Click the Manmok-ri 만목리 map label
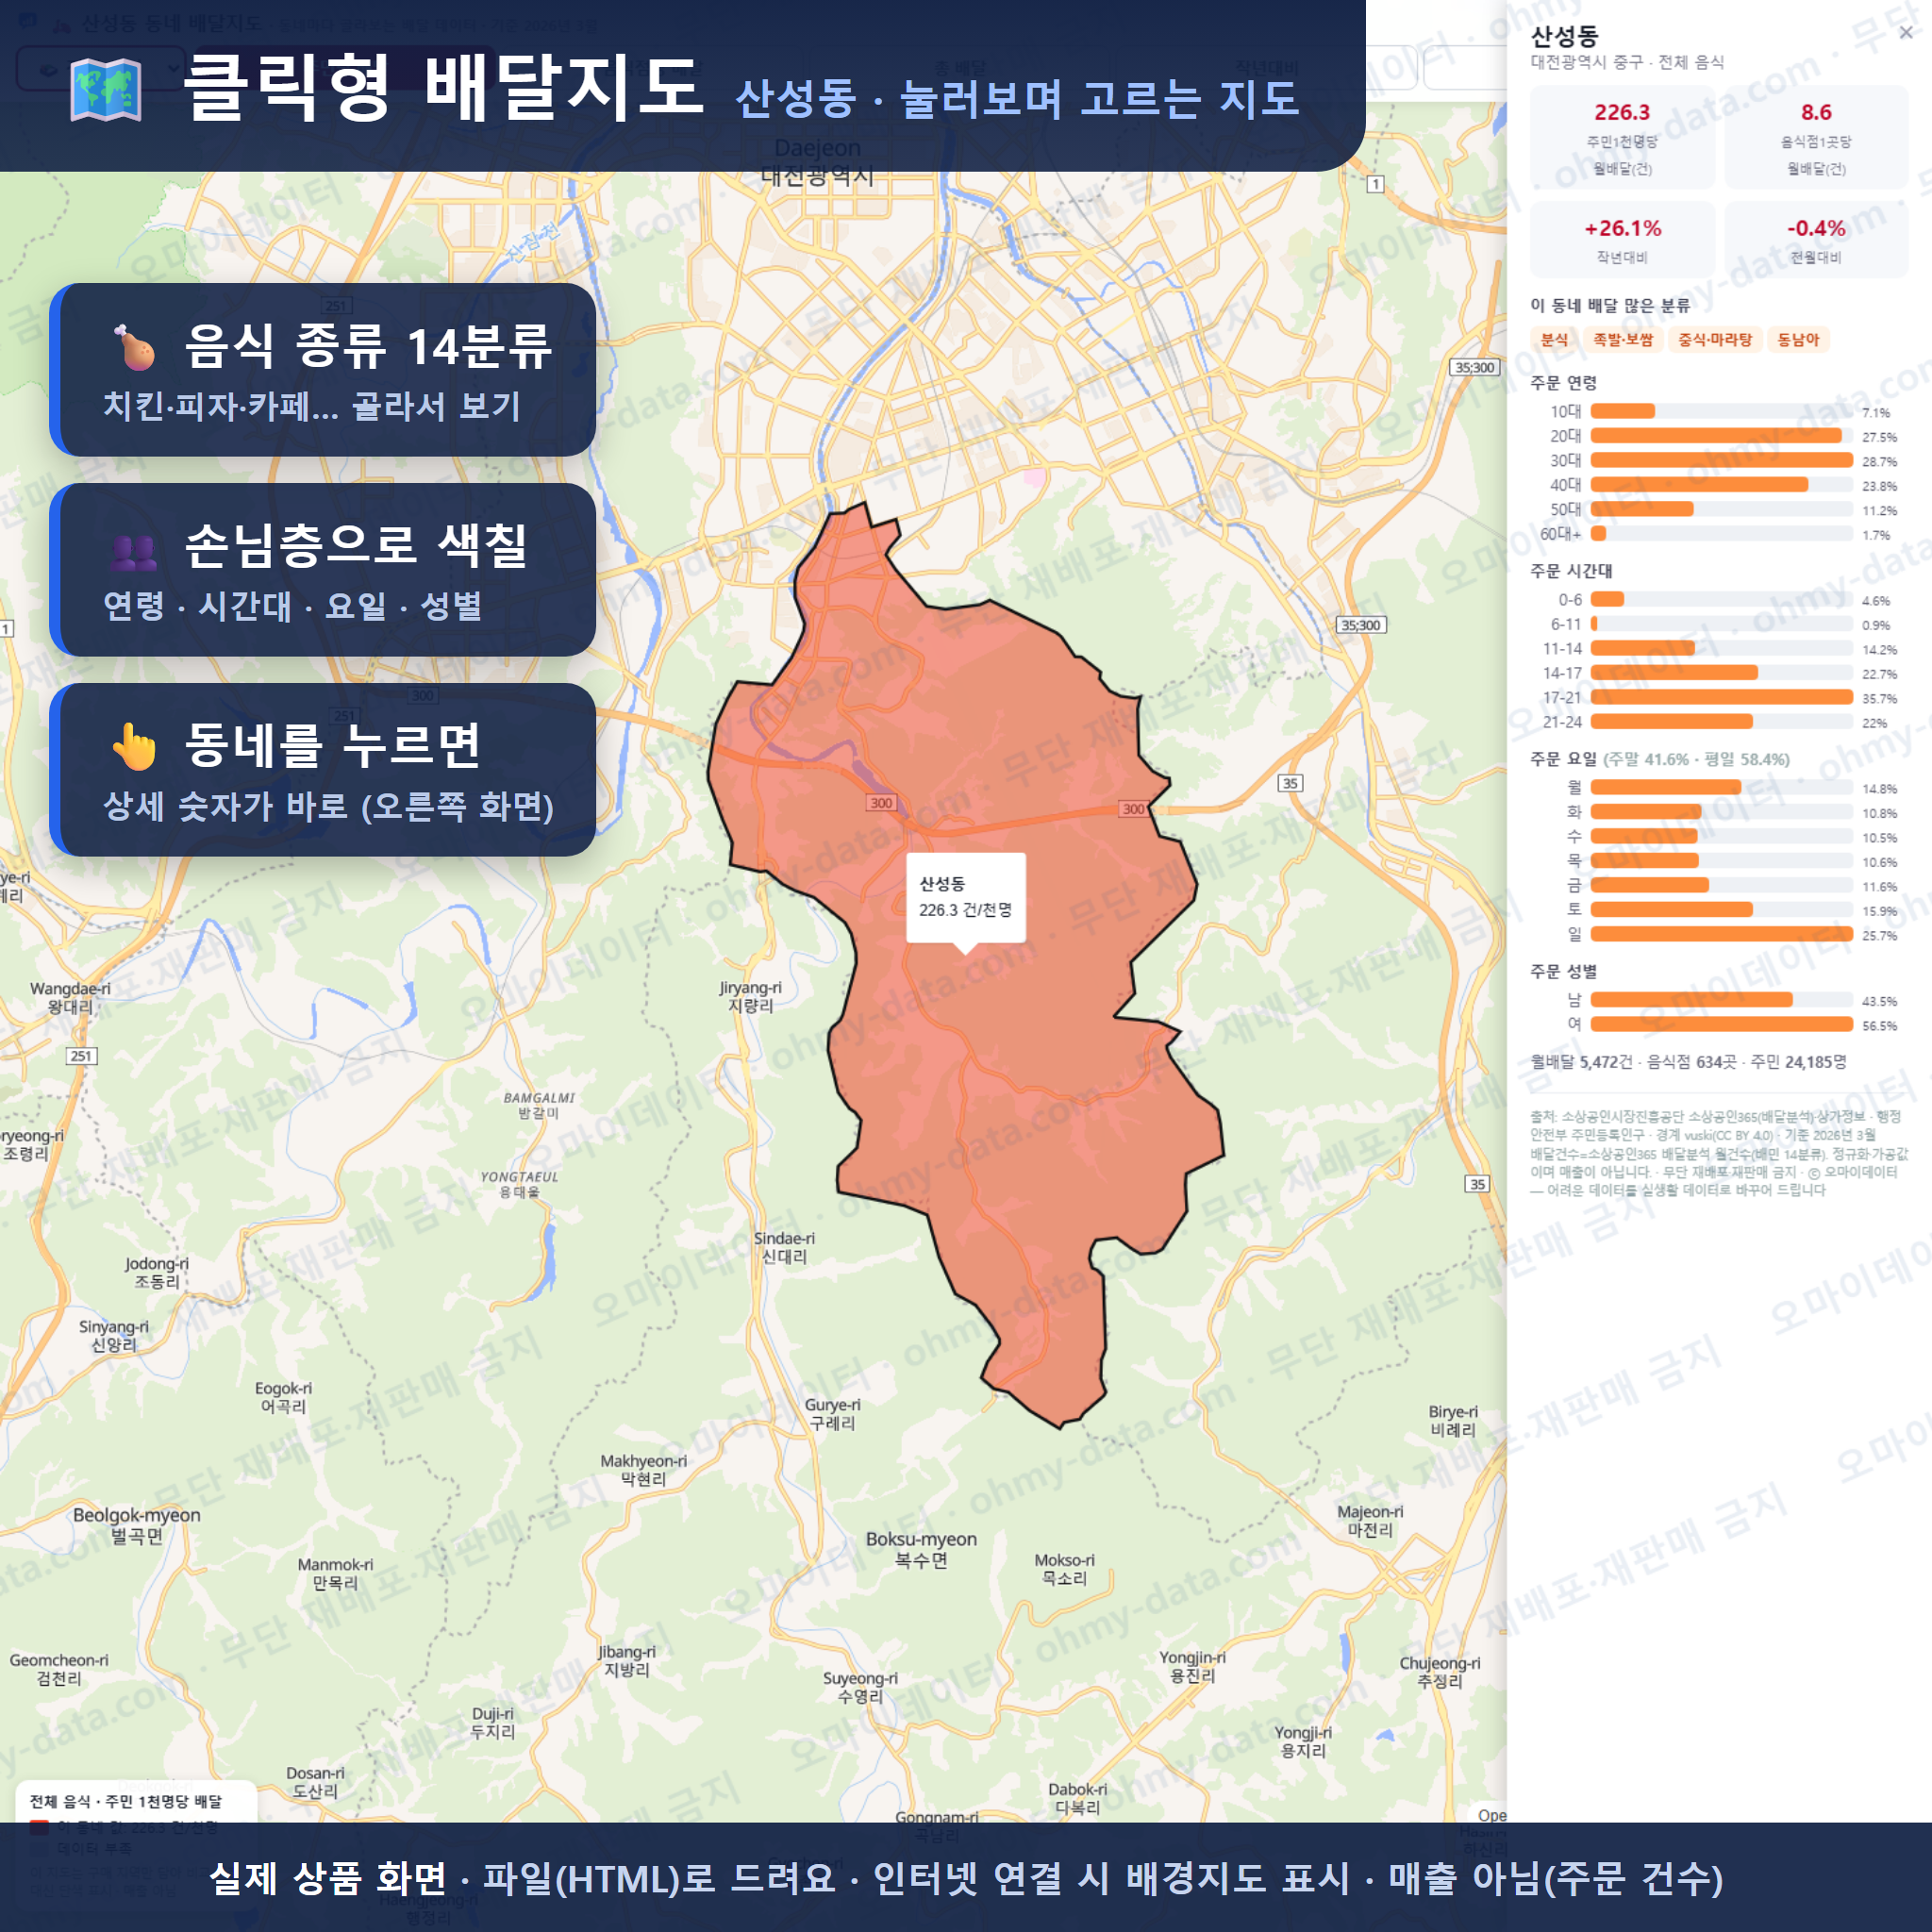The image size is (1932, 1932). 335,1574
